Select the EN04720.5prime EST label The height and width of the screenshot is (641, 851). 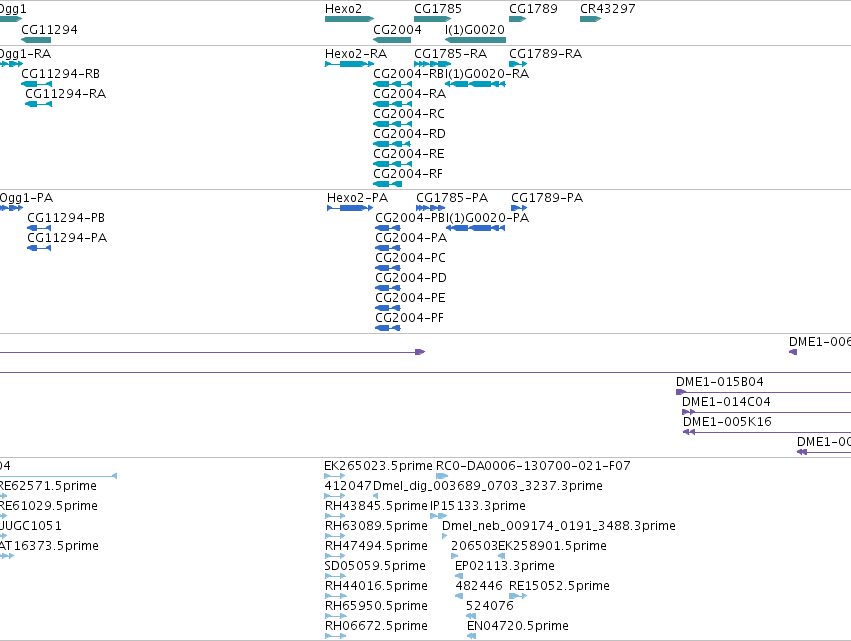click(518, 626)
